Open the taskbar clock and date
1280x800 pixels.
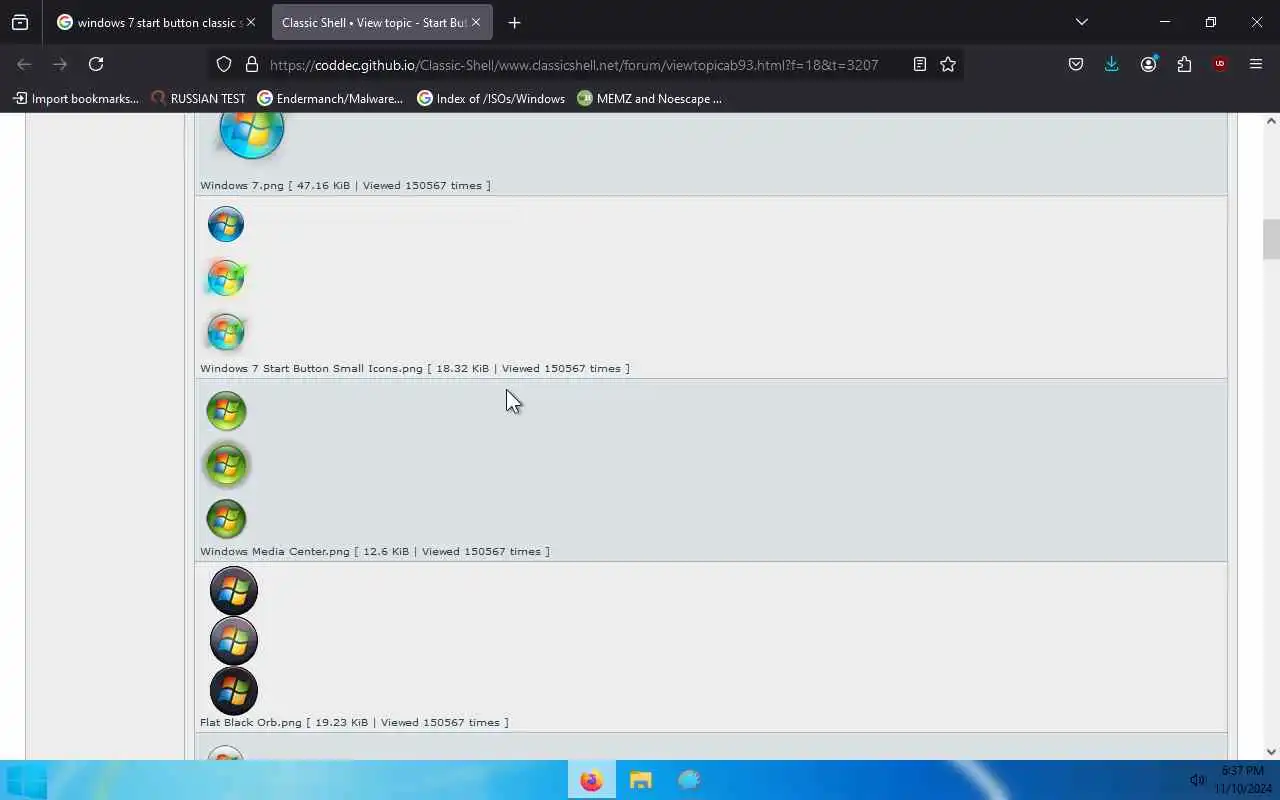click(1243, 780)
